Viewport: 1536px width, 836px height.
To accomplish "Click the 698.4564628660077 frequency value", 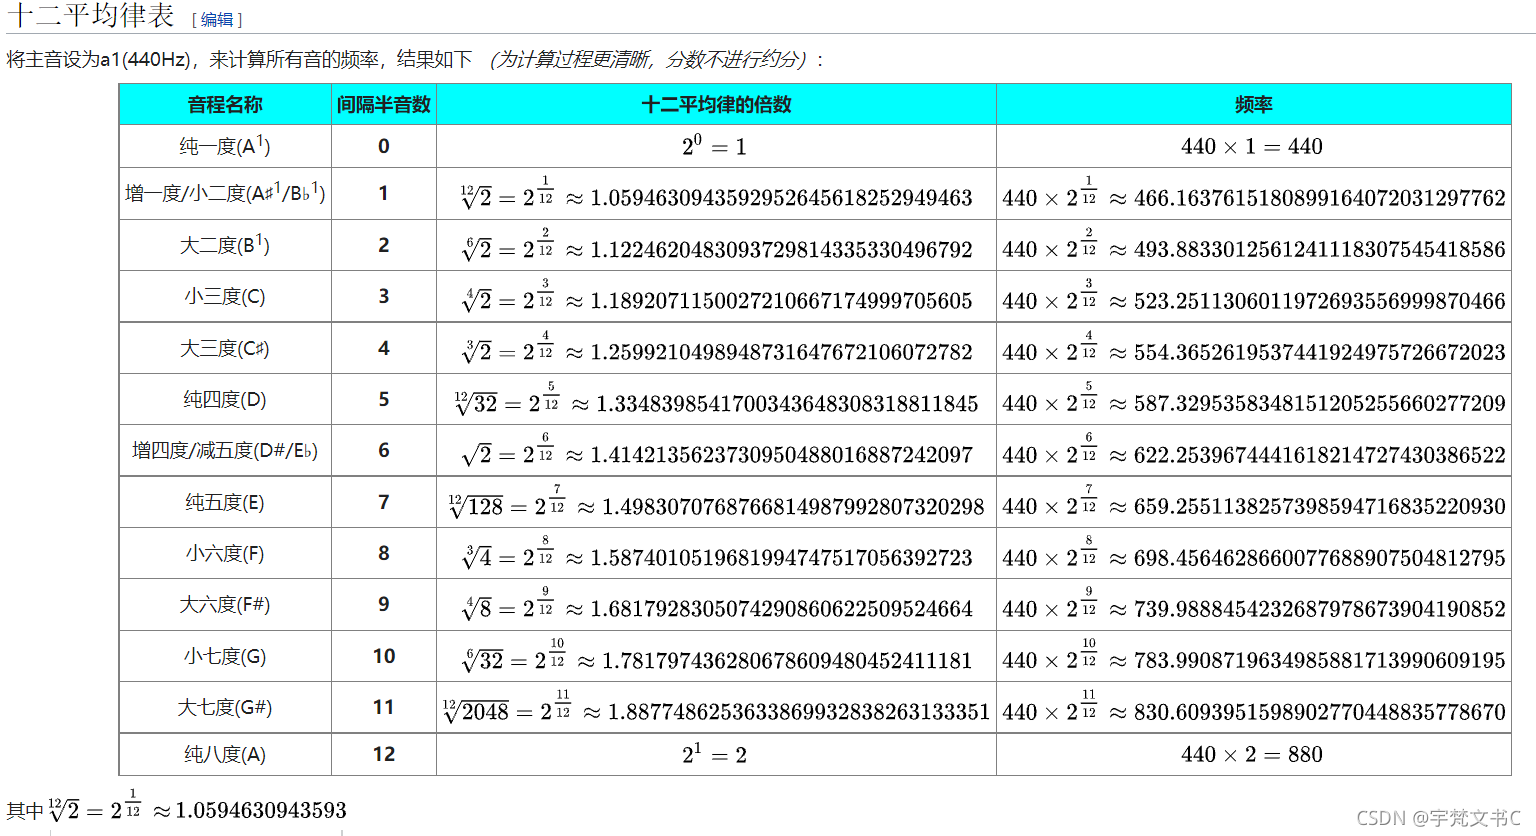I will click(1320, 558).
